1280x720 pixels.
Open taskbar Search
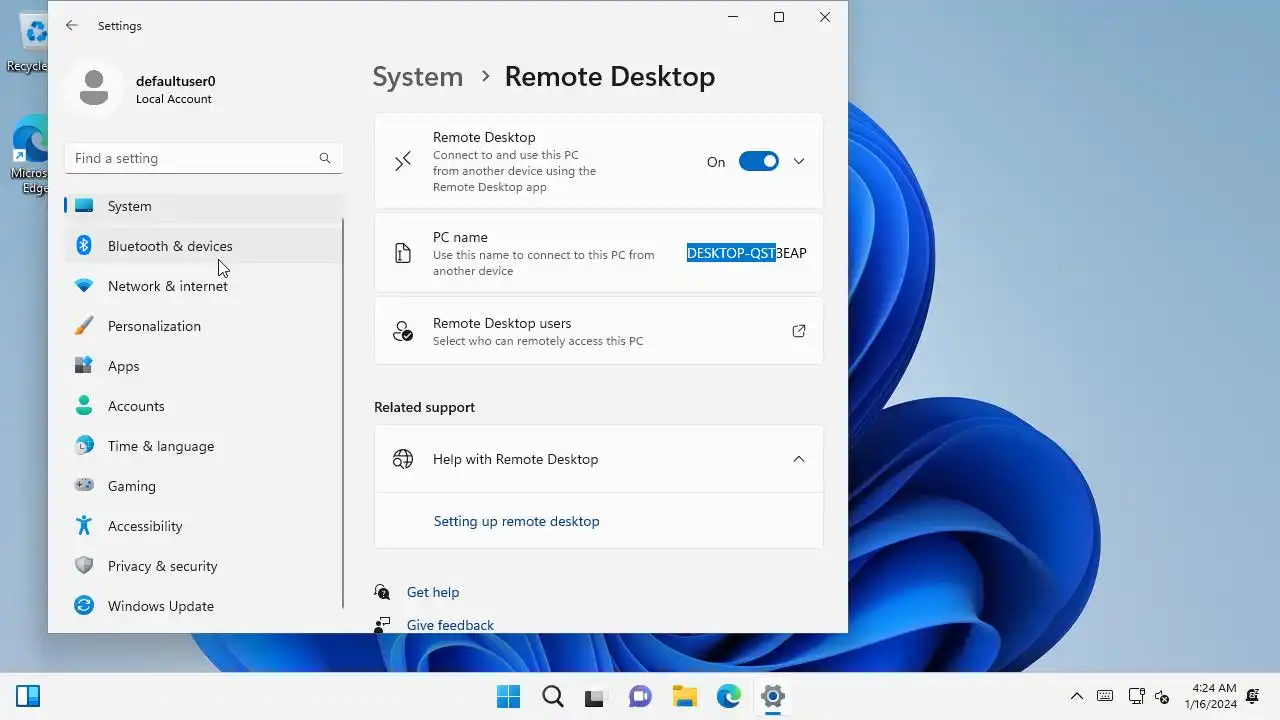552,696
